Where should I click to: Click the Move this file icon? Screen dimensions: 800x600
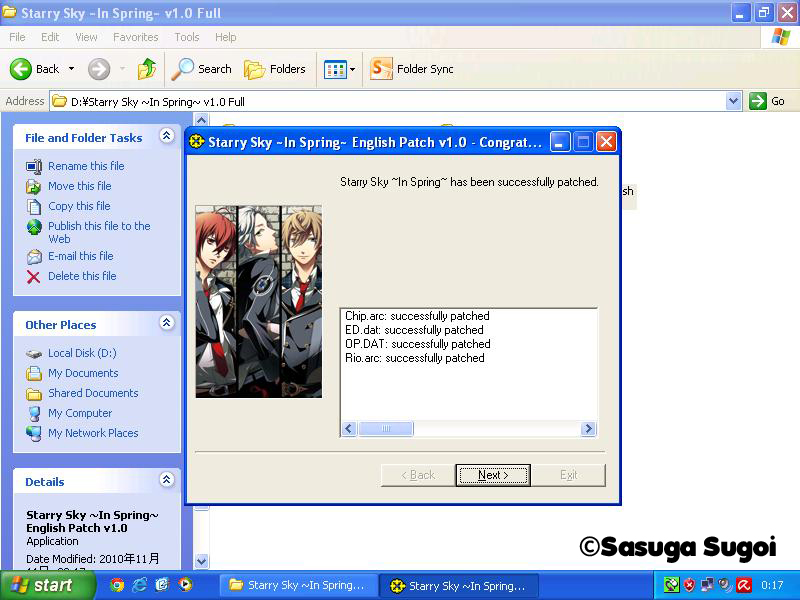coord(34,186)
